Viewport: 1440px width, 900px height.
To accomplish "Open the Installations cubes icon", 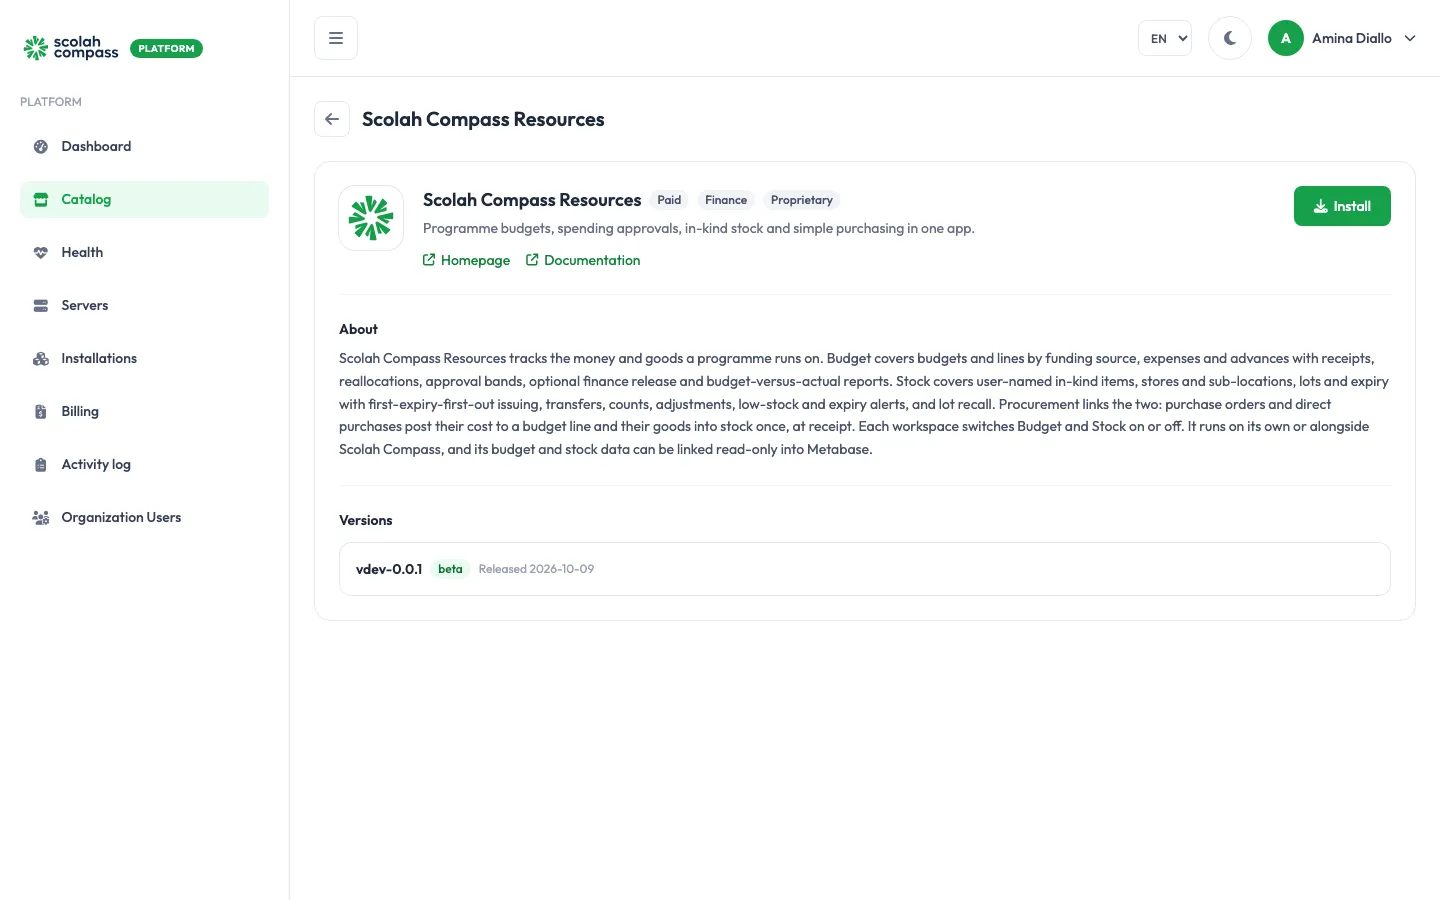I will (41, 358).
